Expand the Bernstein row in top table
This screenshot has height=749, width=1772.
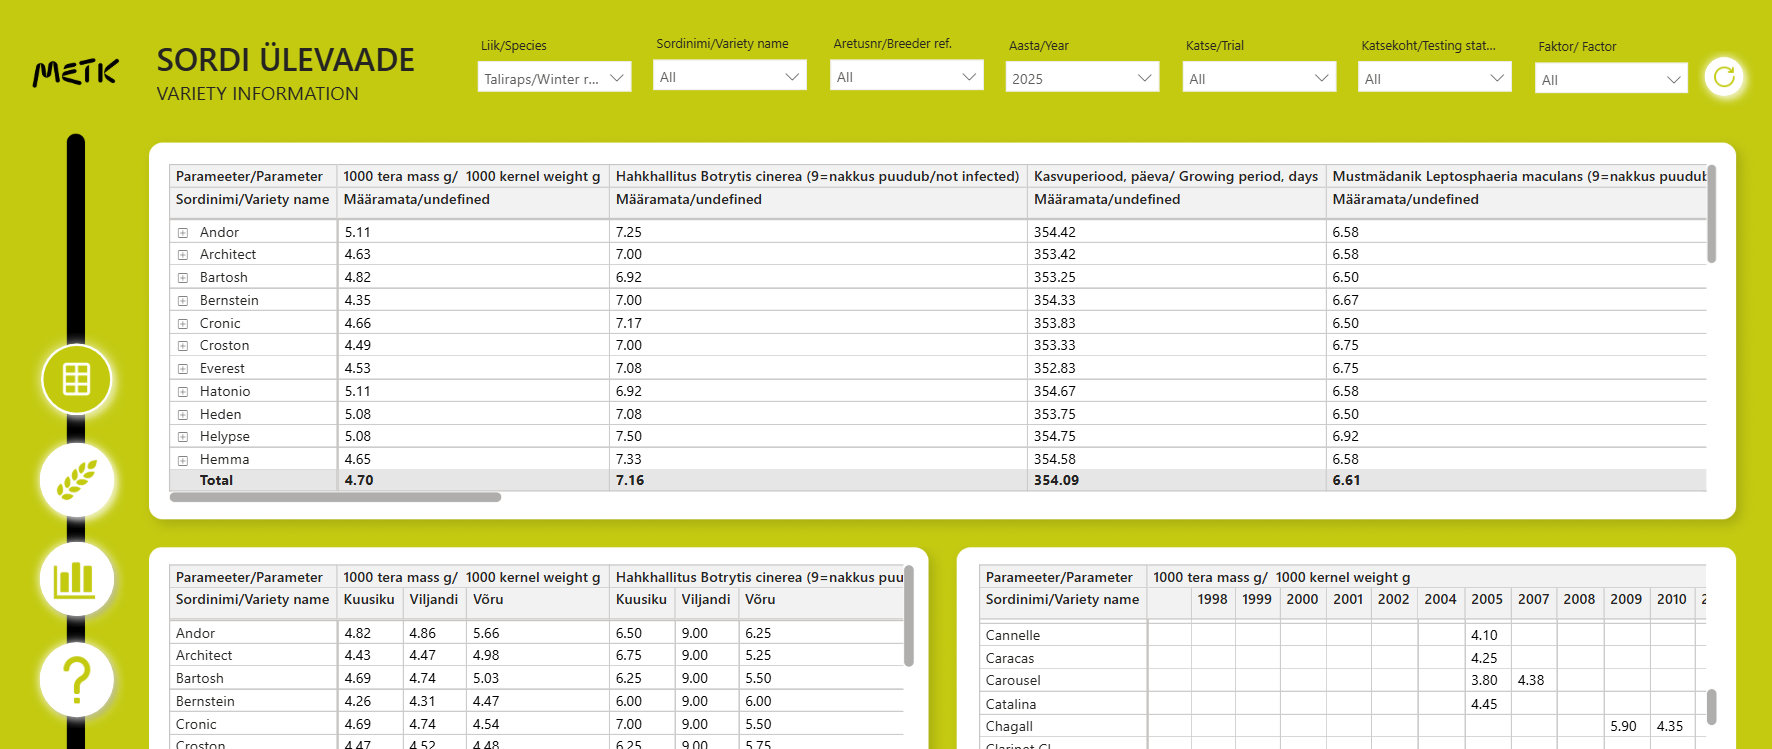(x=183, y=301)
